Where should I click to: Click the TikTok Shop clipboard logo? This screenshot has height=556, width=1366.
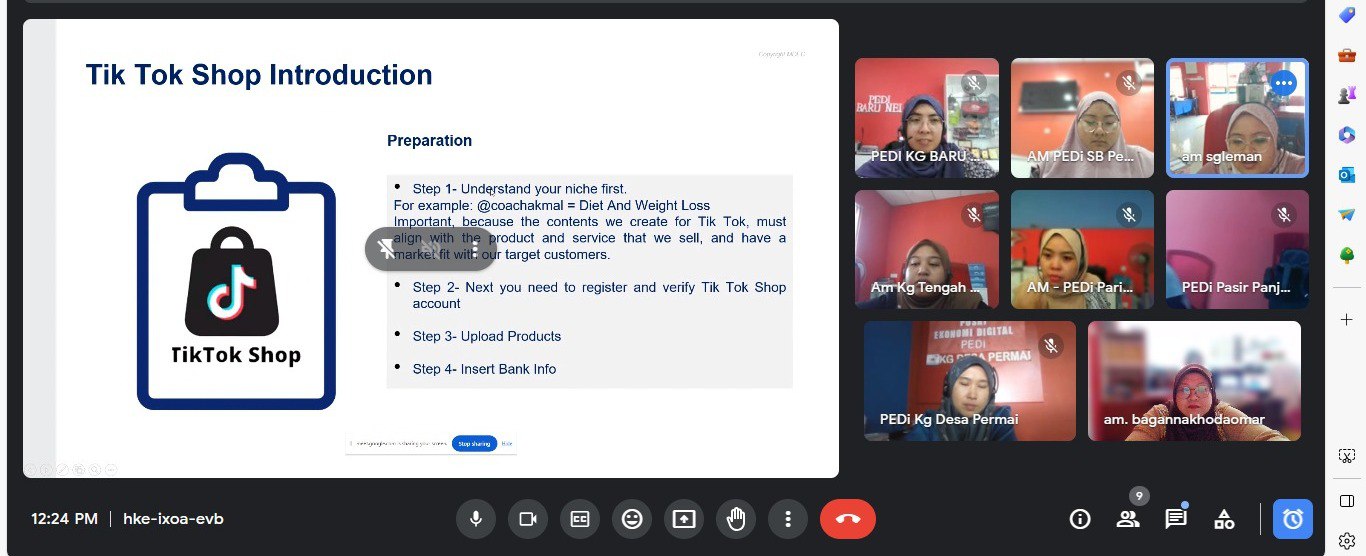click(x=236, y=282)
